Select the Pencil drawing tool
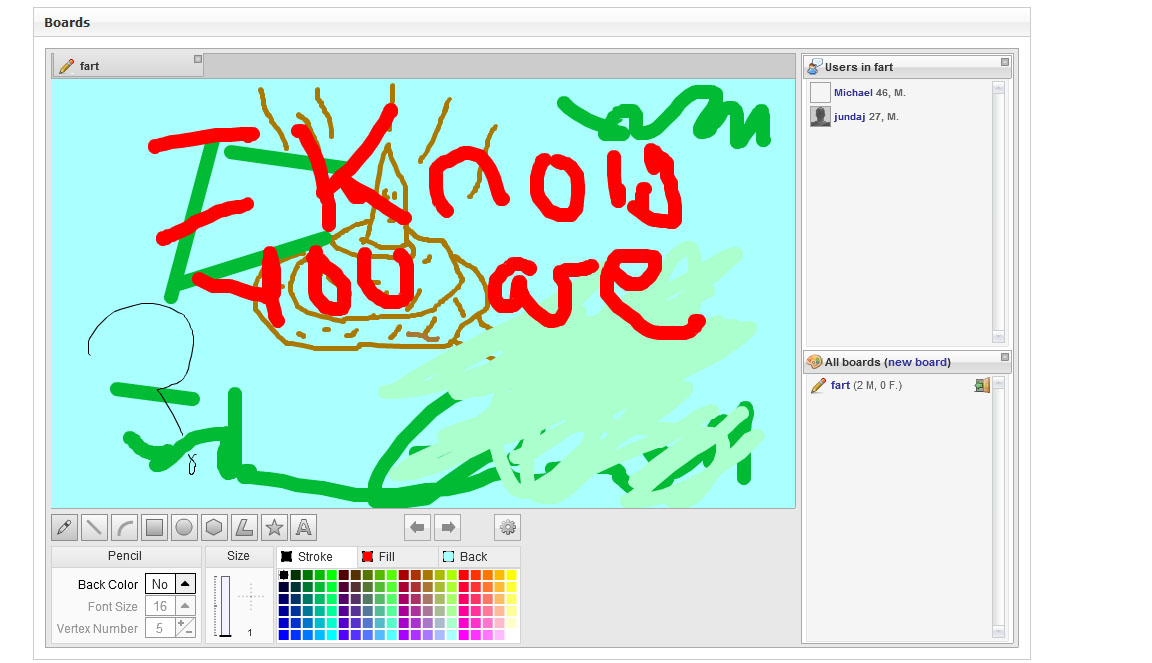Screen dimensions: 1152x663 click(65, 527)
